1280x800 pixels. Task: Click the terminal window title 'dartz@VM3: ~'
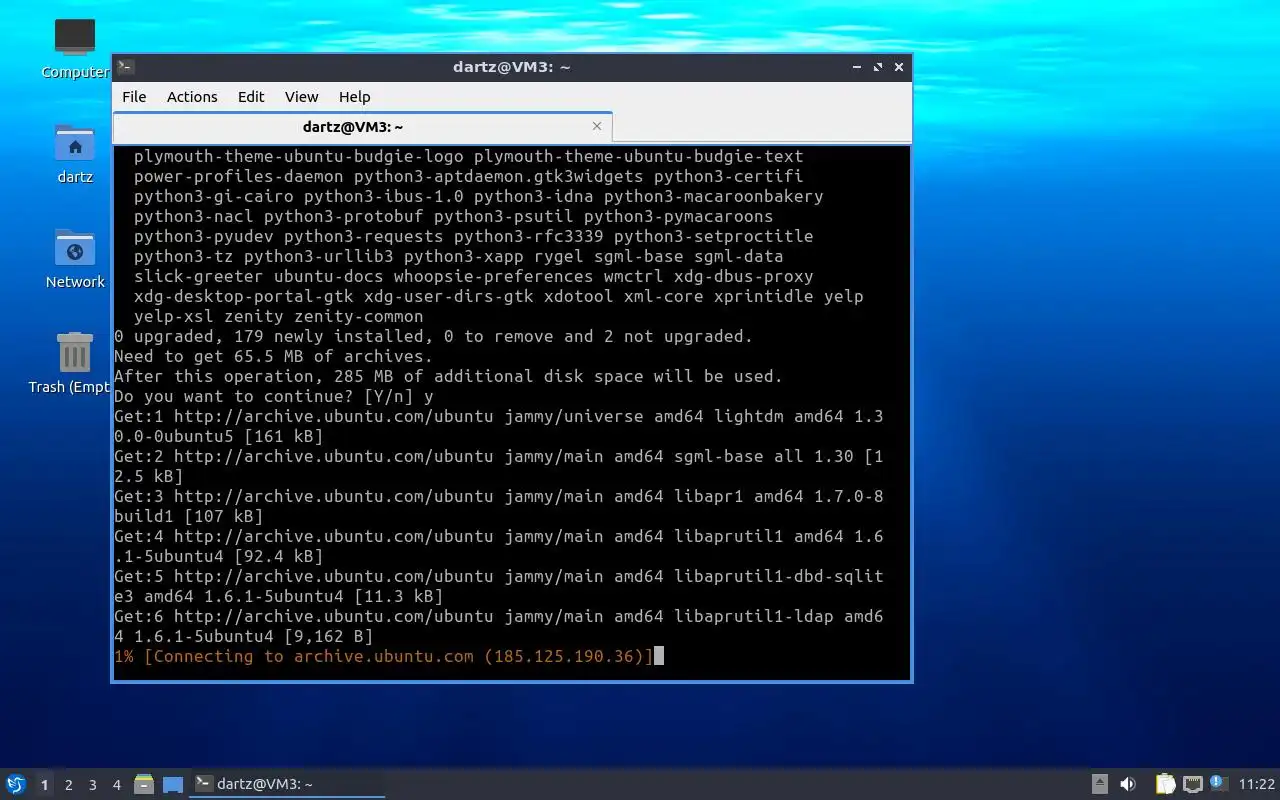point(512,67)
